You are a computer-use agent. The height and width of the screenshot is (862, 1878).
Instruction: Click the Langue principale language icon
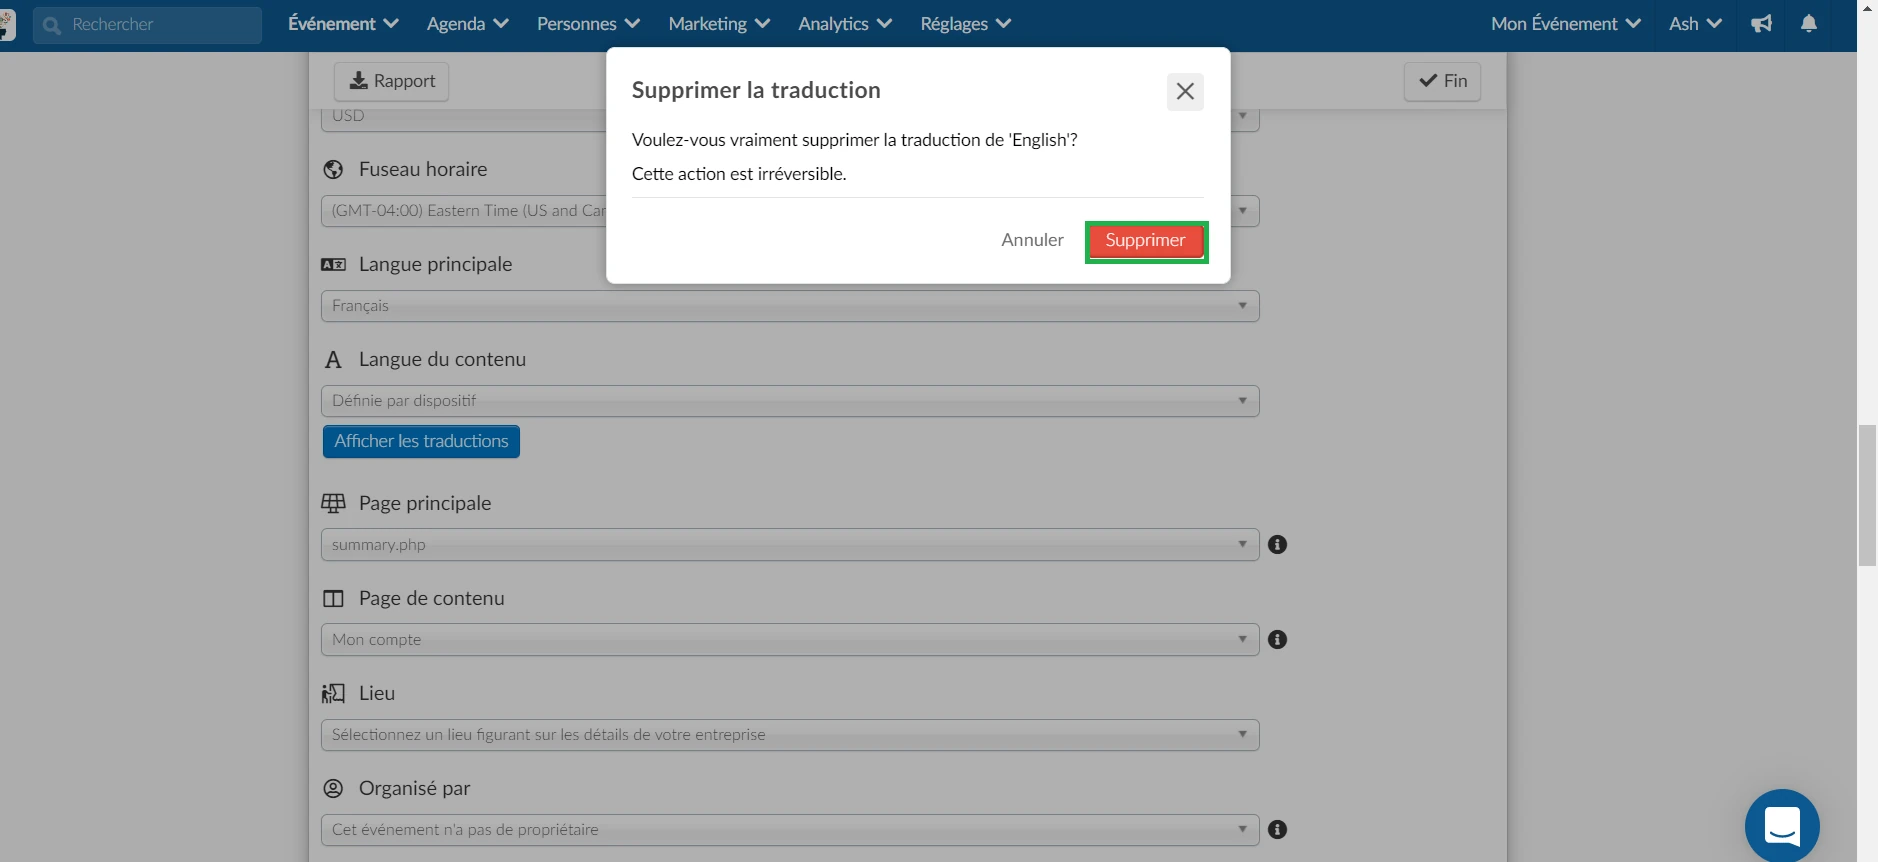click(x=333, y=265)
